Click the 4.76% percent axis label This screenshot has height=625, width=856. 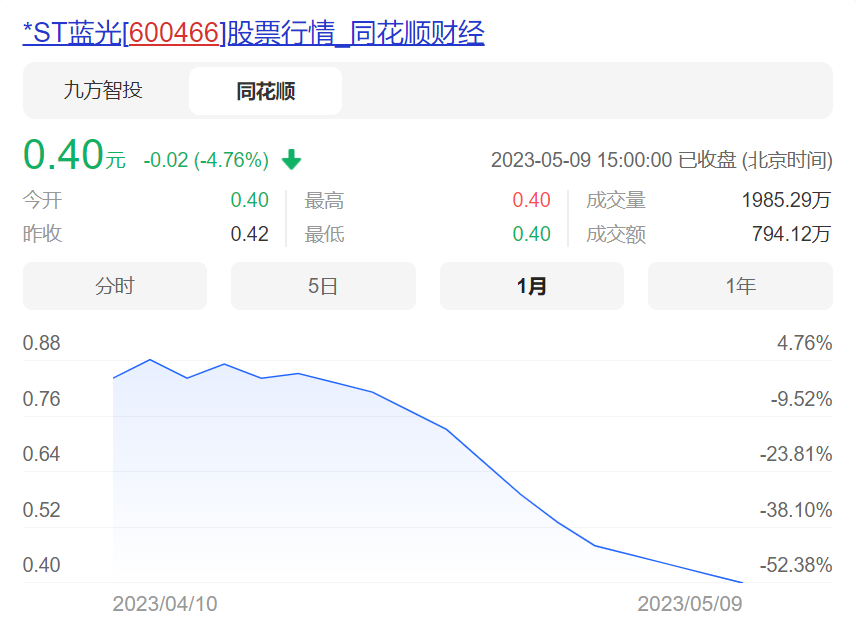click(x=805, y=343)
